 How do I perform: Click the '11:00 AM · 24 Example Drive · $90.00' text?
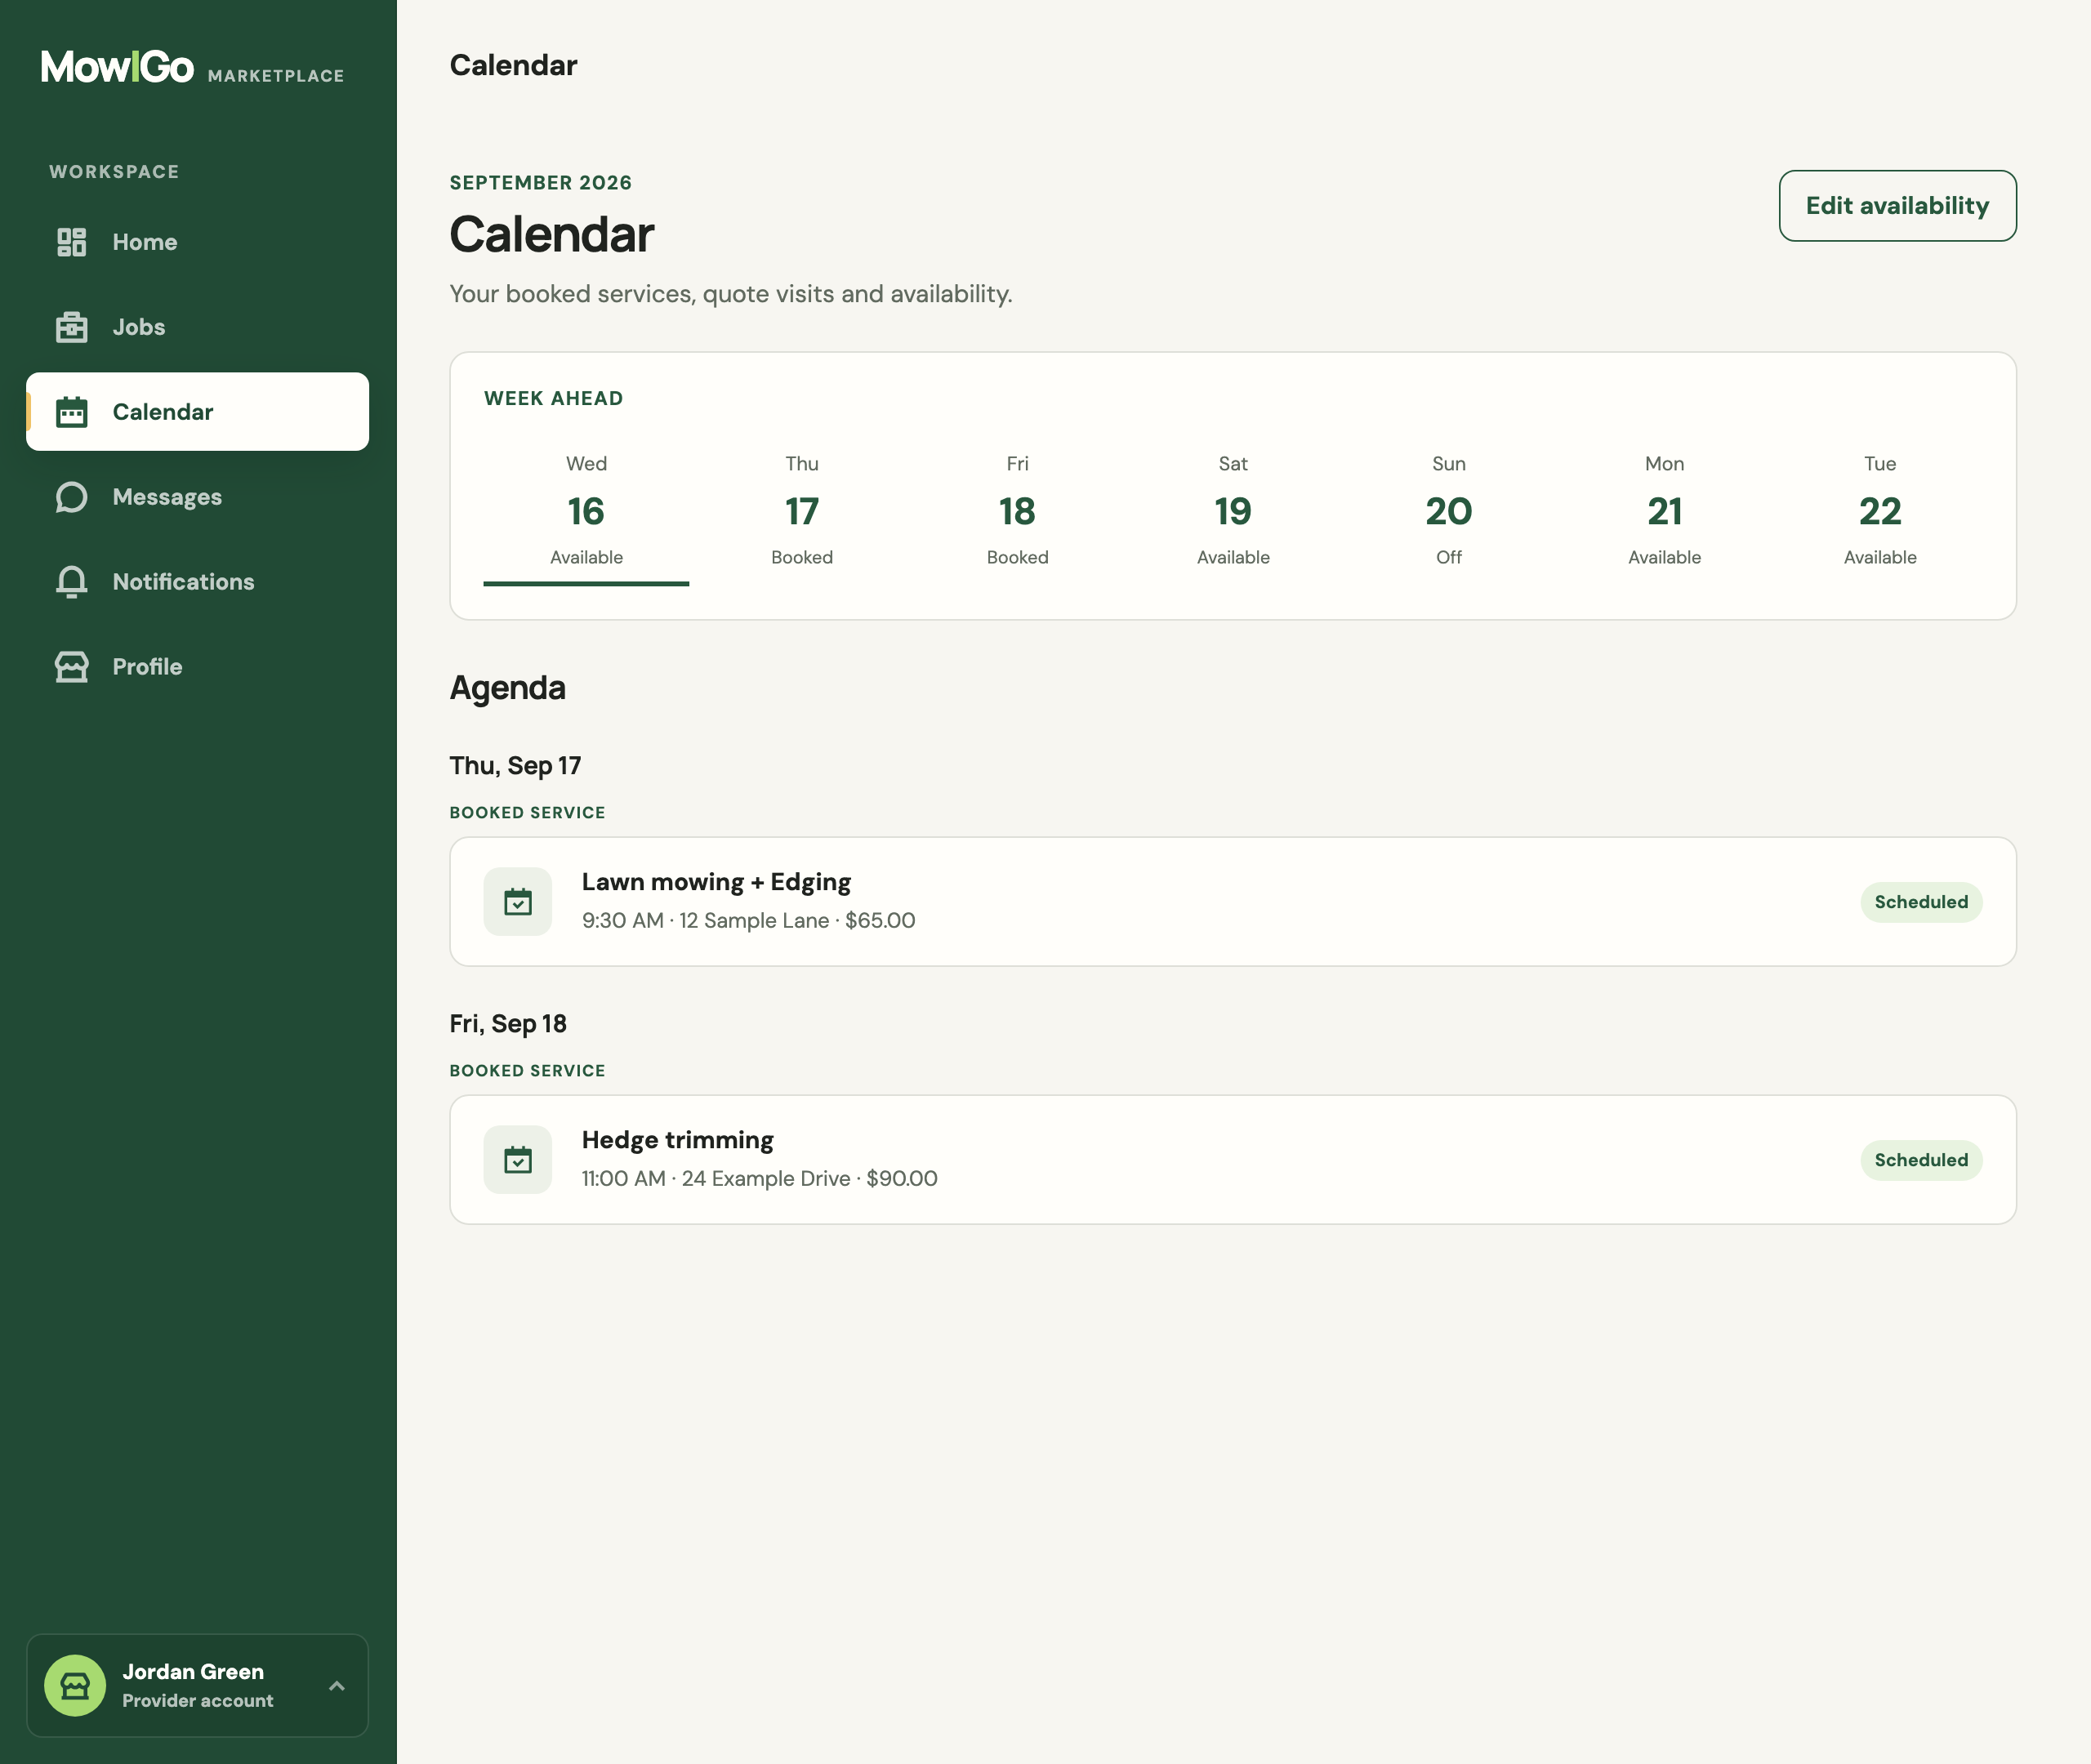(760, 1179)
